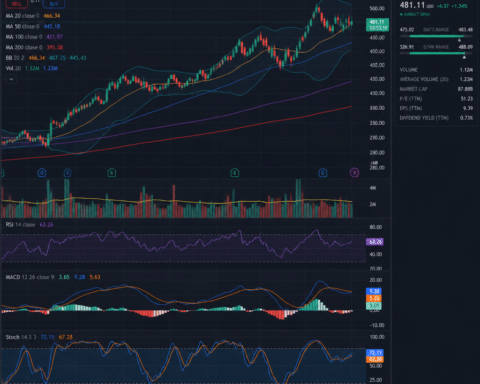Click the EPS (TTM) row
Viewport: 480px width, 384px height.
coord(436,108)
